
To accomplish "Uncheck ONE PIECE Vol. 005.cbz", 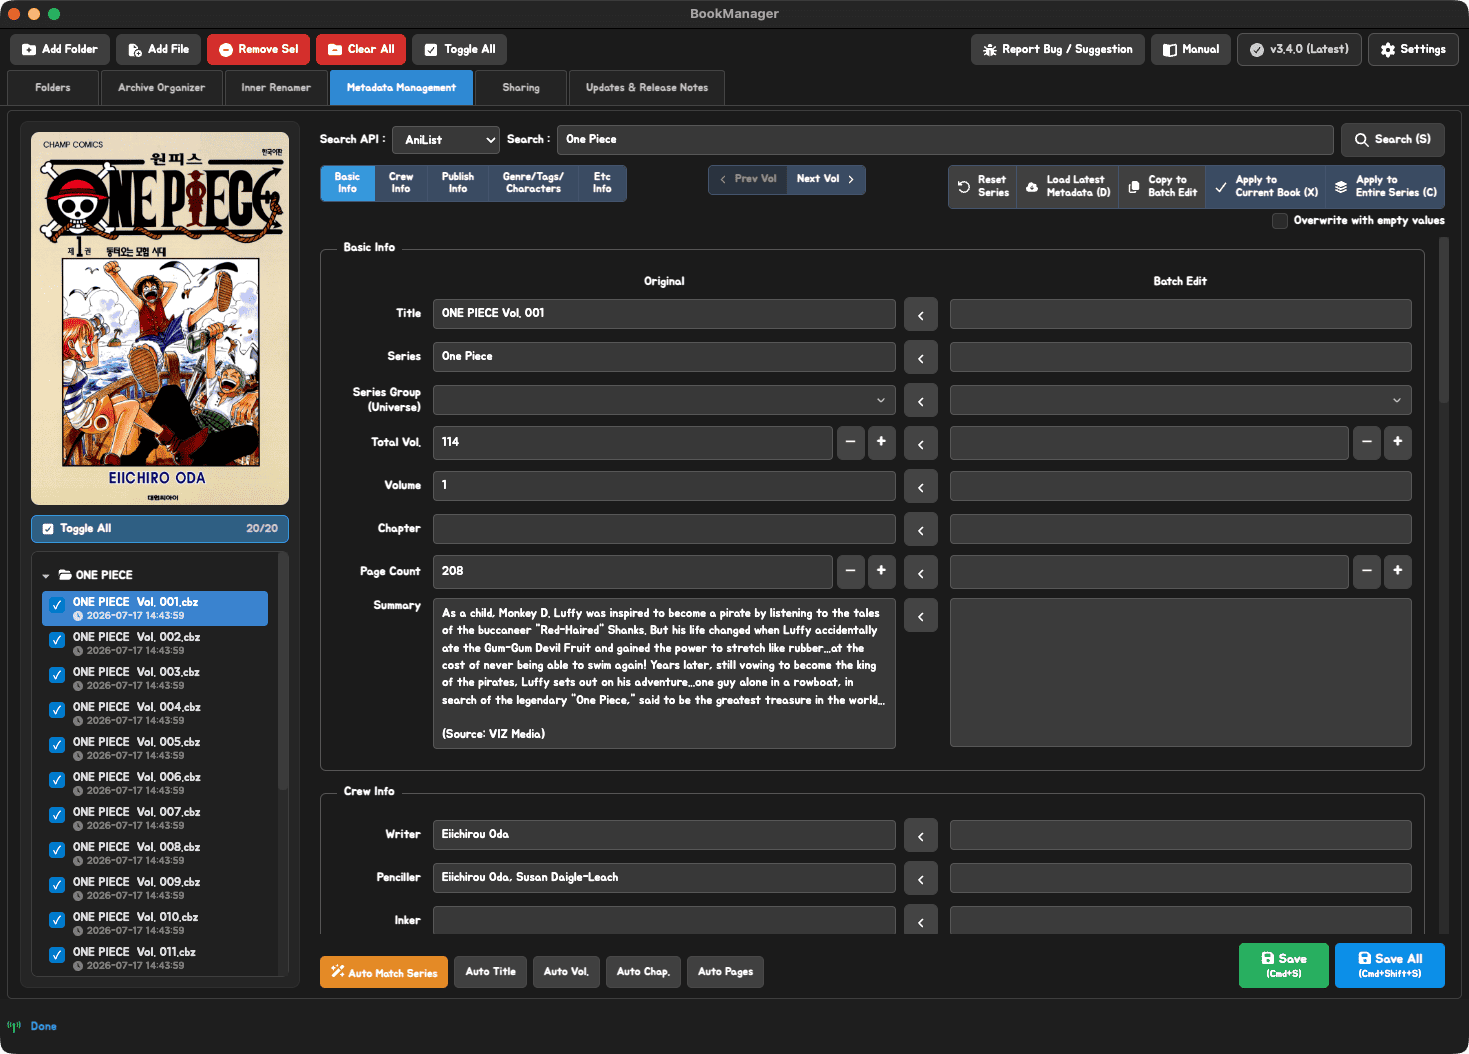I will [57, 745].
